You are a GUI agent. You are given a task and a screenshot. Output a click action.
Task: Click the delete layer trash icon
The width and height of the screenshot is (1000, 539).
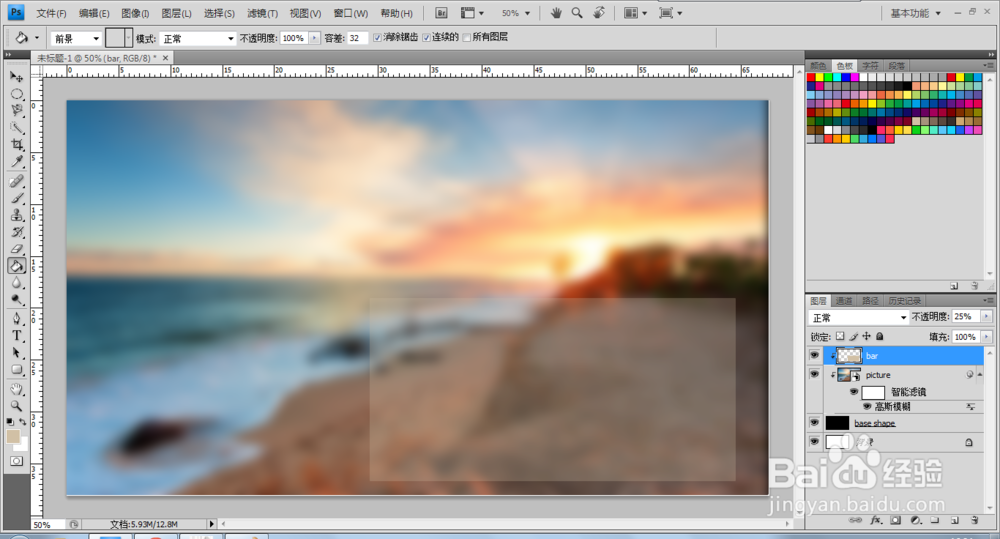pos(974,521)
